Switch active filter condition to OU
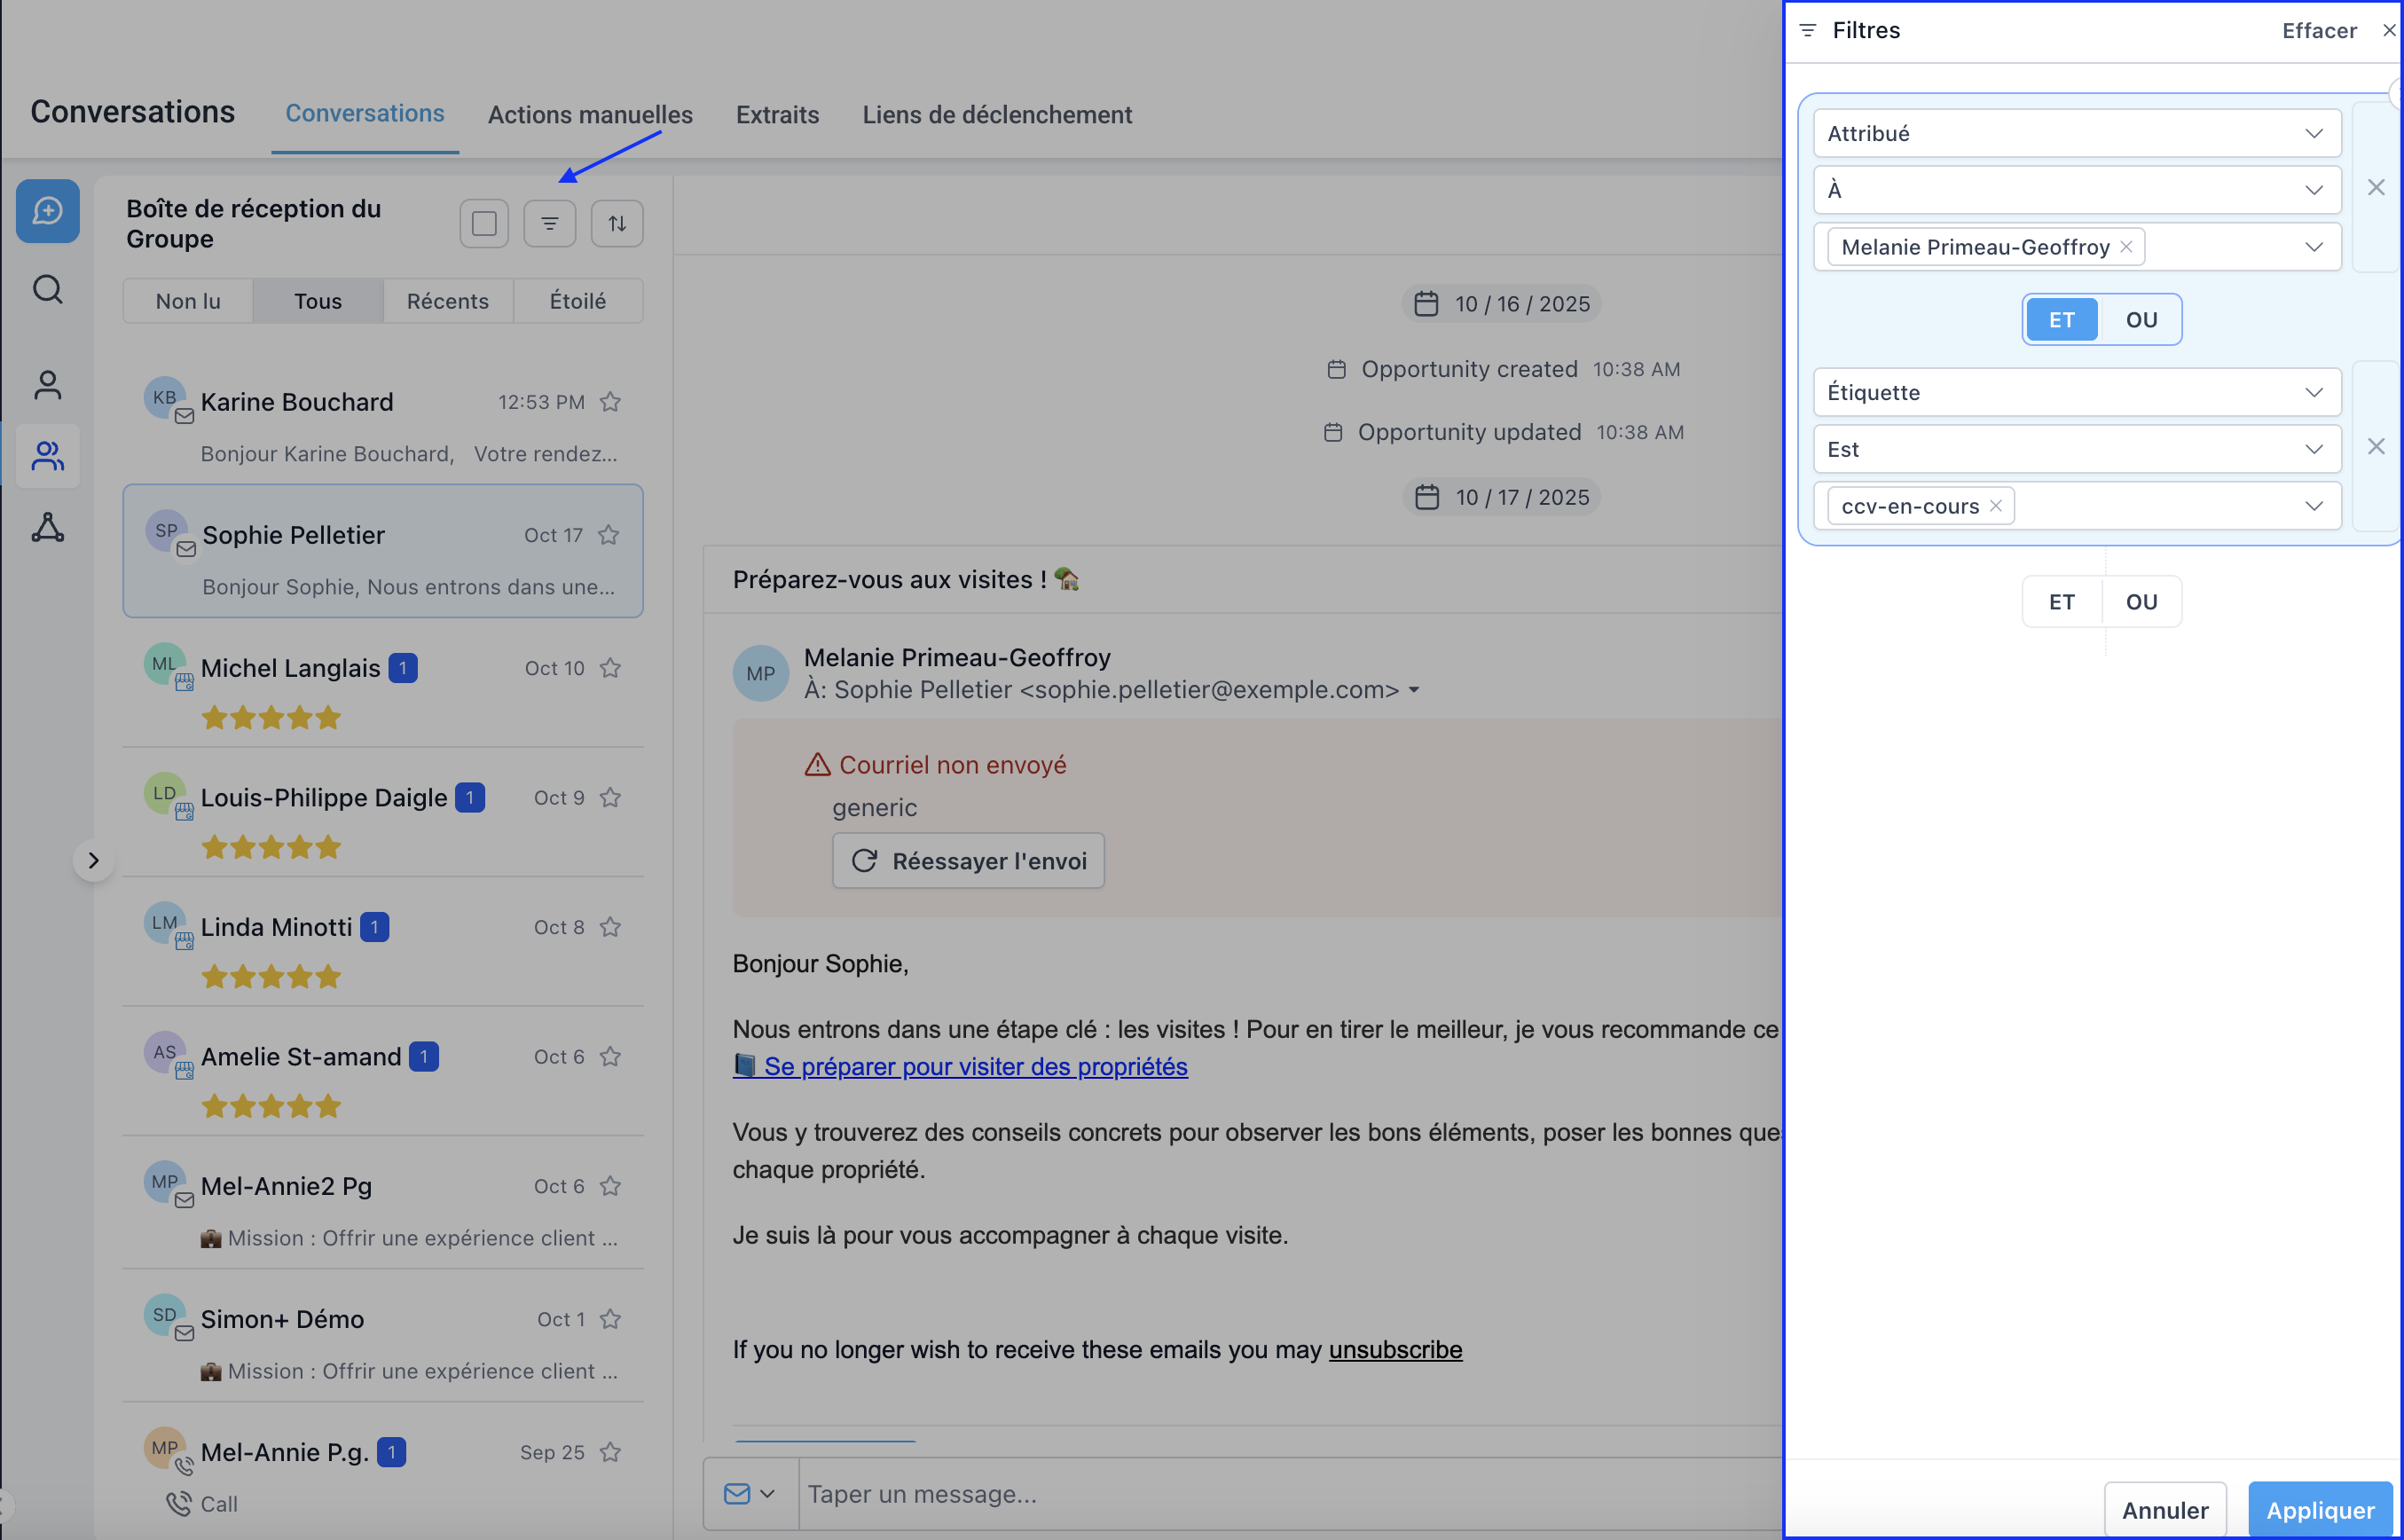The height and width of the screenshot is (1540, 2404). [2141, 320]
